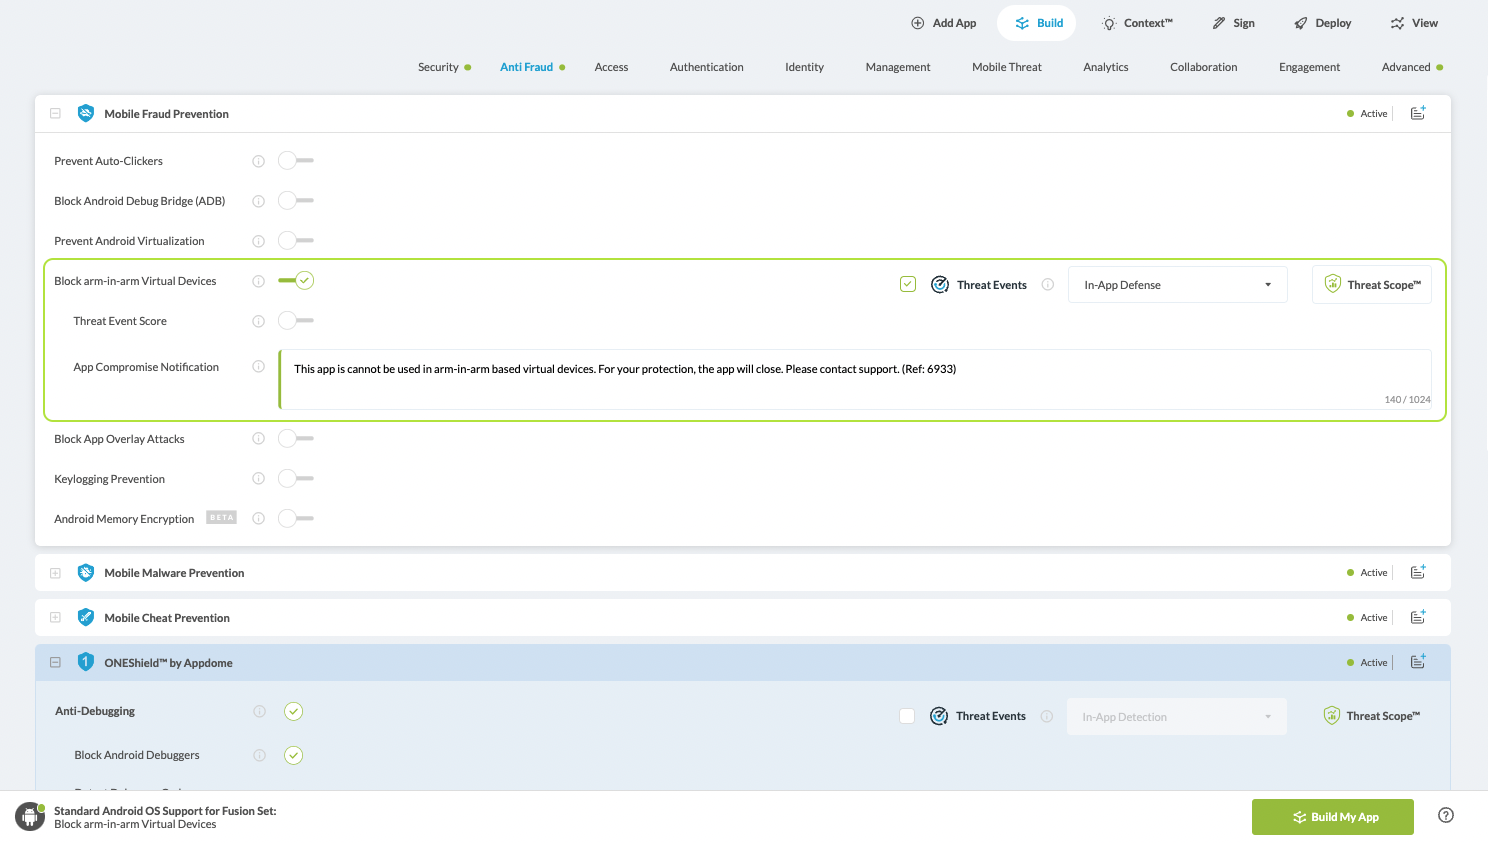Click the Build My App button

[1332, 817]
